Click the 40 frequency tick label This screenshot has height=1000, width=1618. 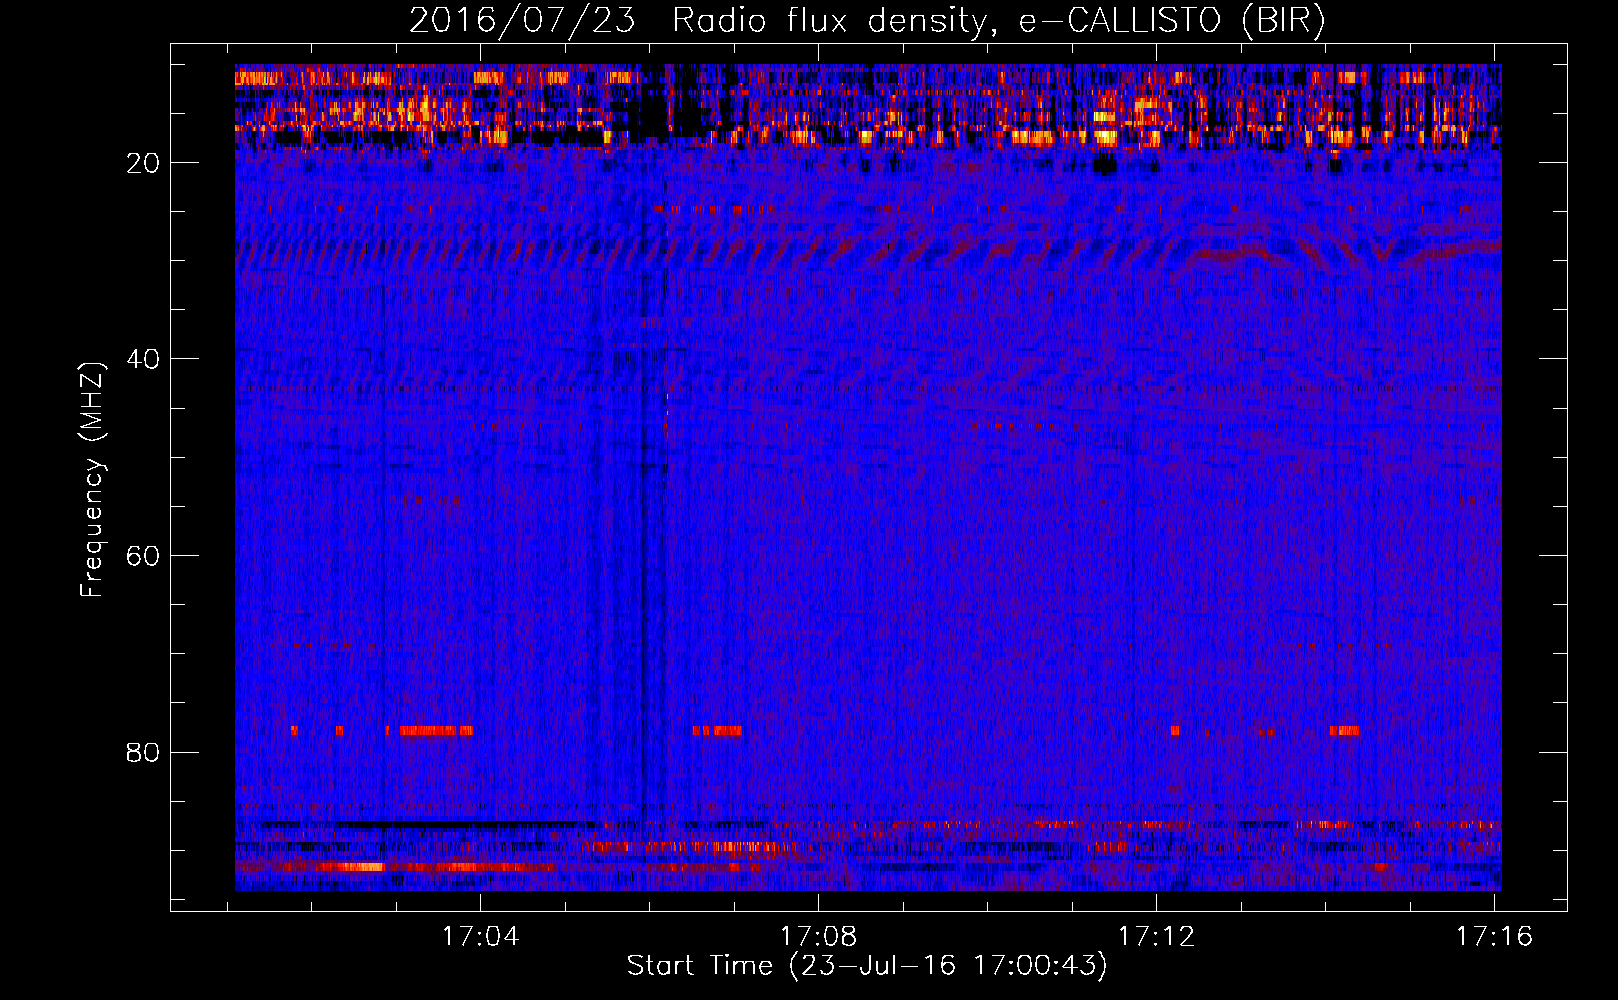(144, 359)
